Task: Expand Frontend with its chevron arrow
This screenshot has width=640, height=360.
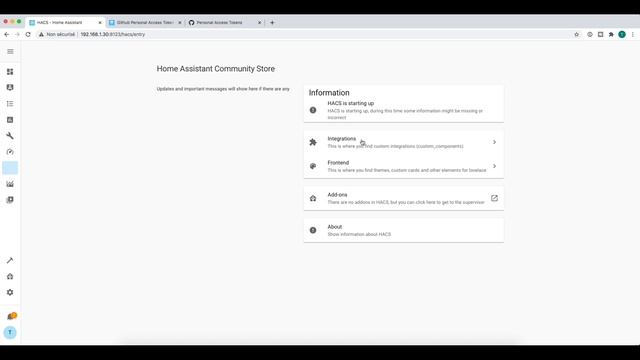Action: [x=494, y=166]
